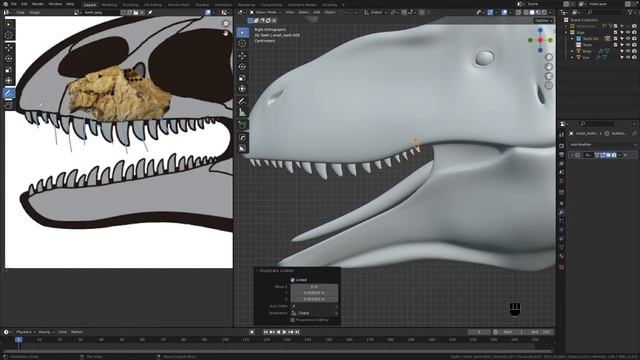Screen dimensions: 640x360
Task: Open the File menu
Action: point(13,4)
